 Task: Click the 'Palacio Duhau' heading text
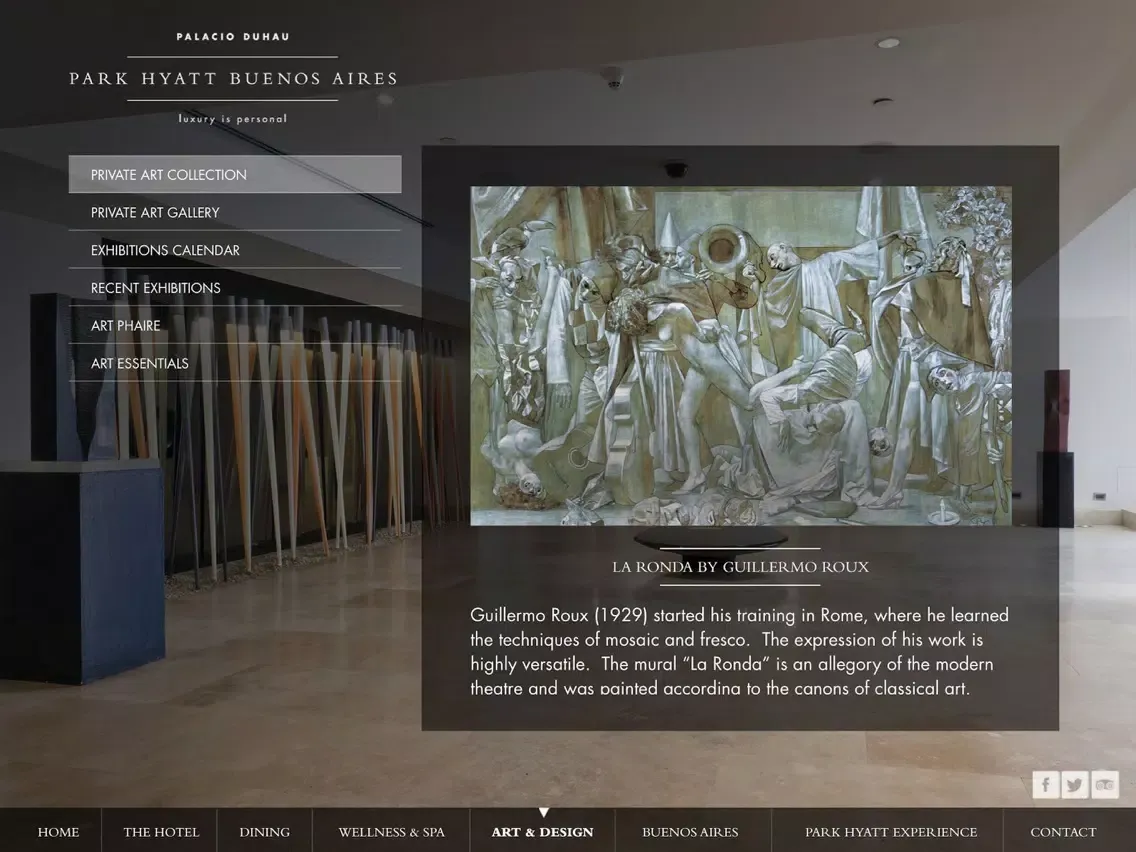tap(233, 36)
